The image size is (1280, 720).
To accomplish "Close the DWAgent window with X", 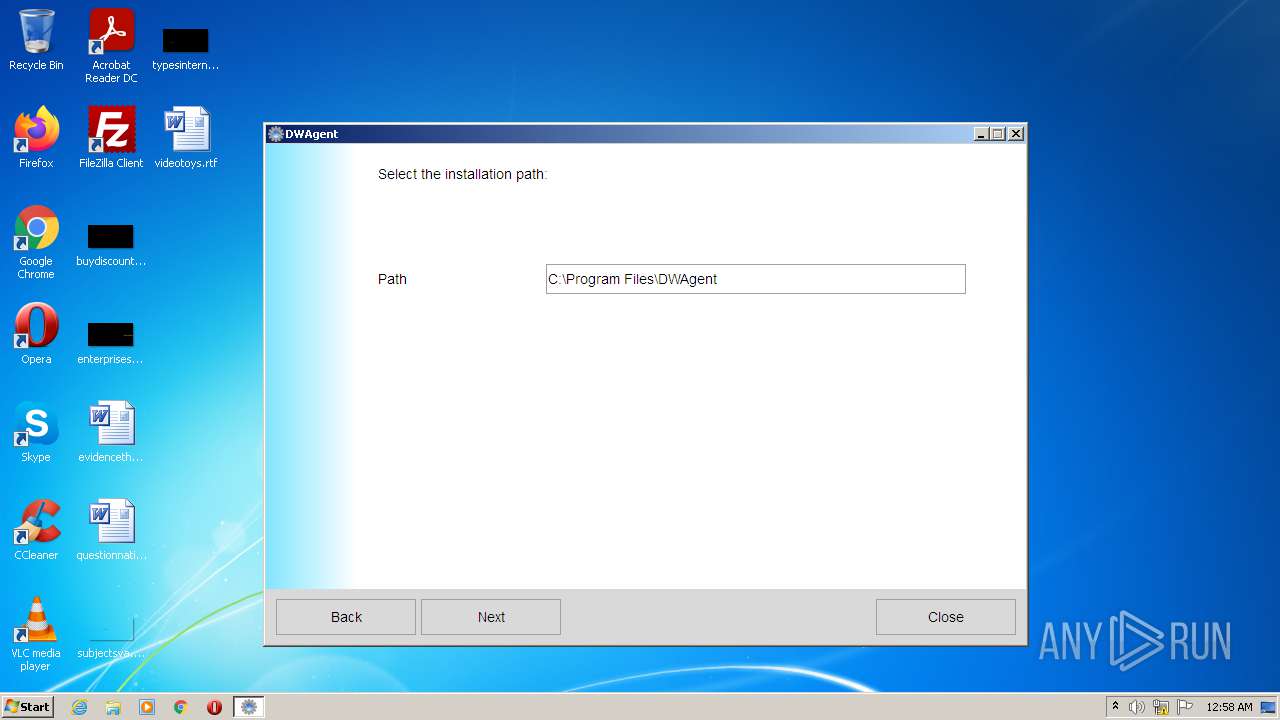I will [x=1015, y=134].
